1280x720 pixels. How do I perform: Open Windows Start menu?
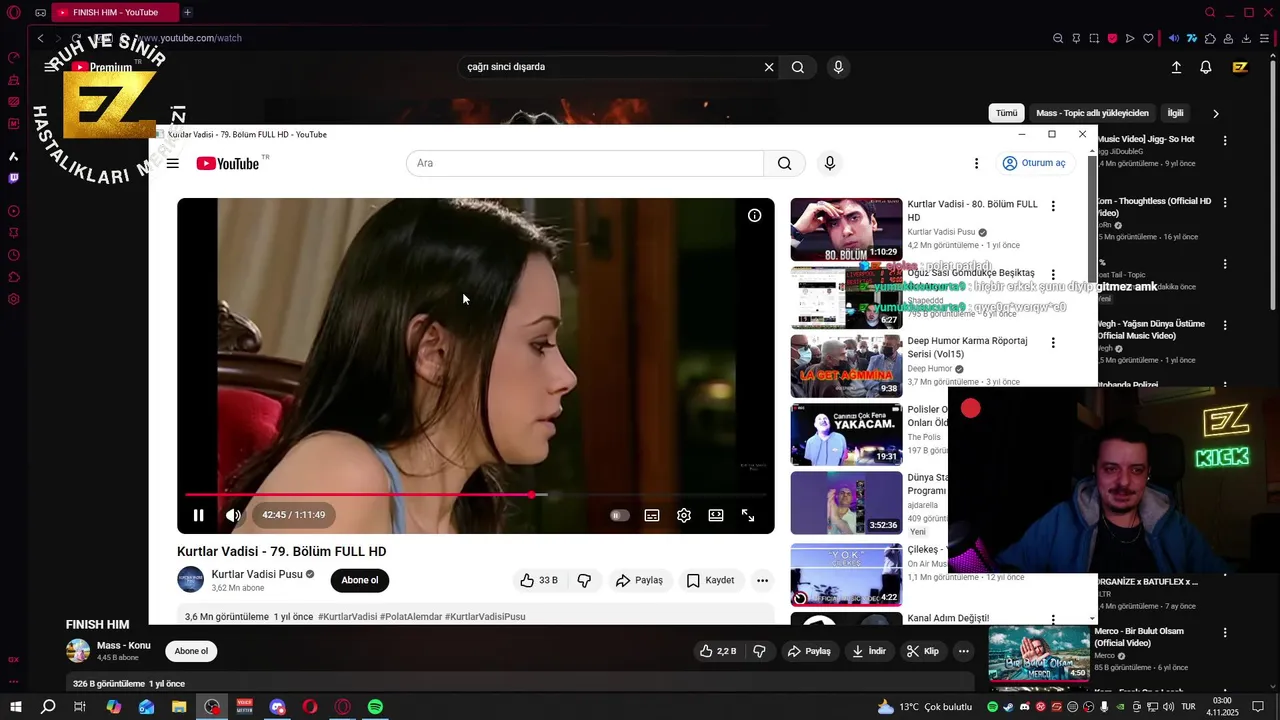click(x=16, y=707)
